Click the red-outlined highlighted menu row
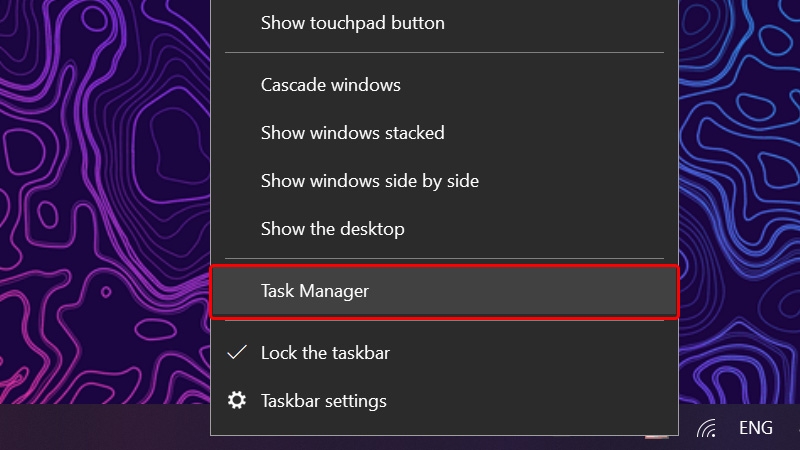The width and height of the screenshot is (800, 450). pos(444,291)
